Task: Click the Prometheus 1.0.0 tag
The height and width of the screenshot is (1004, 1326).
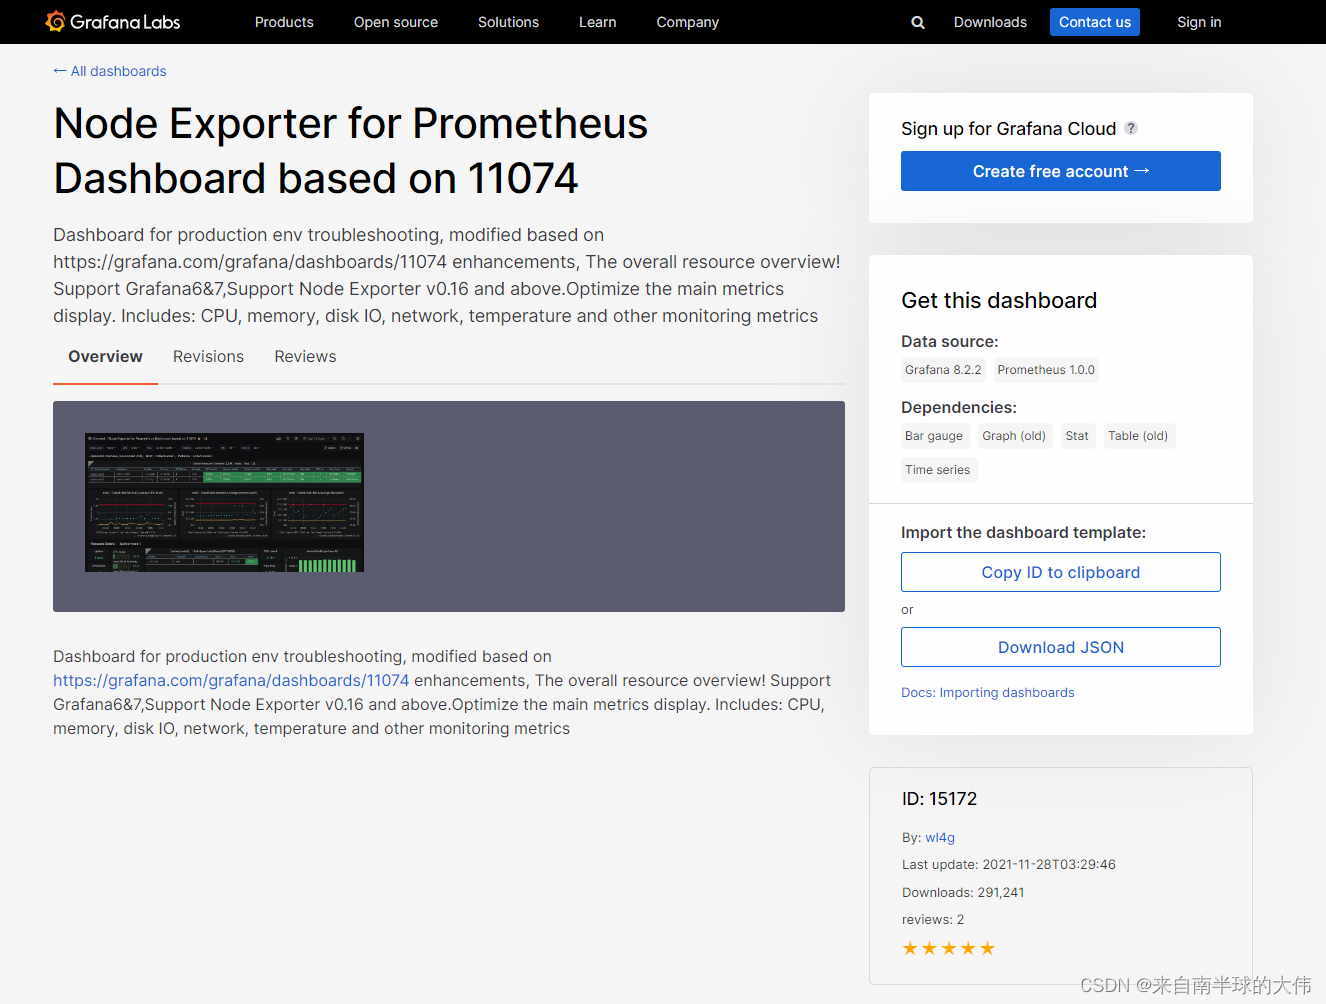Action: coord(1046,370)
